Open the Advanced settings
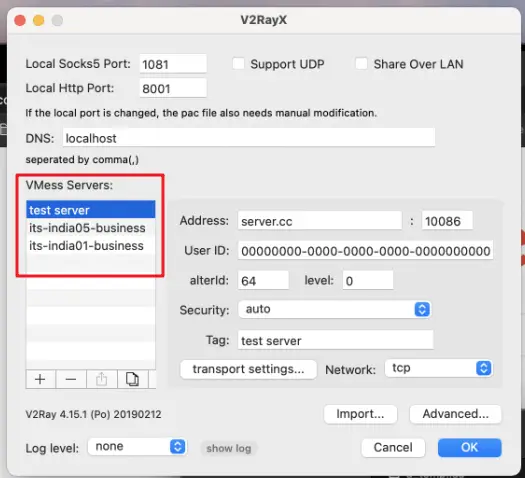The height and width of the screenshot is (478, 525). point(455,414)
